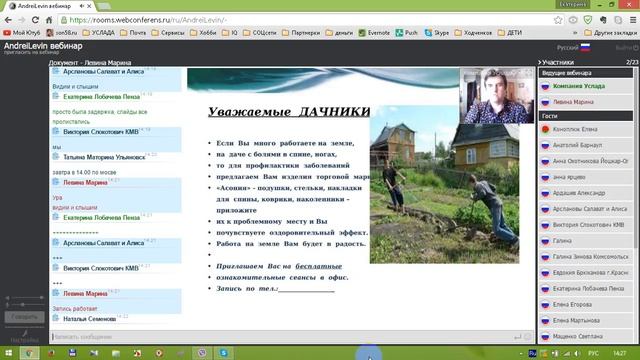
Task: Expand the ДЕТИ bookmarks folder
Action: [510, 33]
